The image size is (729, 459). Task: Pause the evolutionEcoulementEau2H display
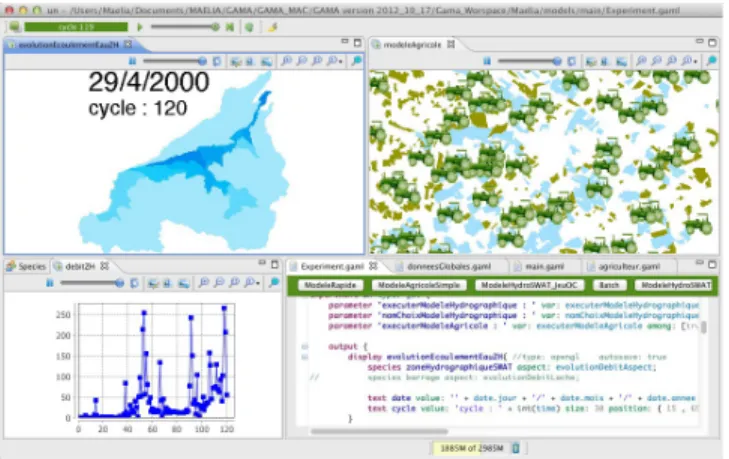[133, 61]
